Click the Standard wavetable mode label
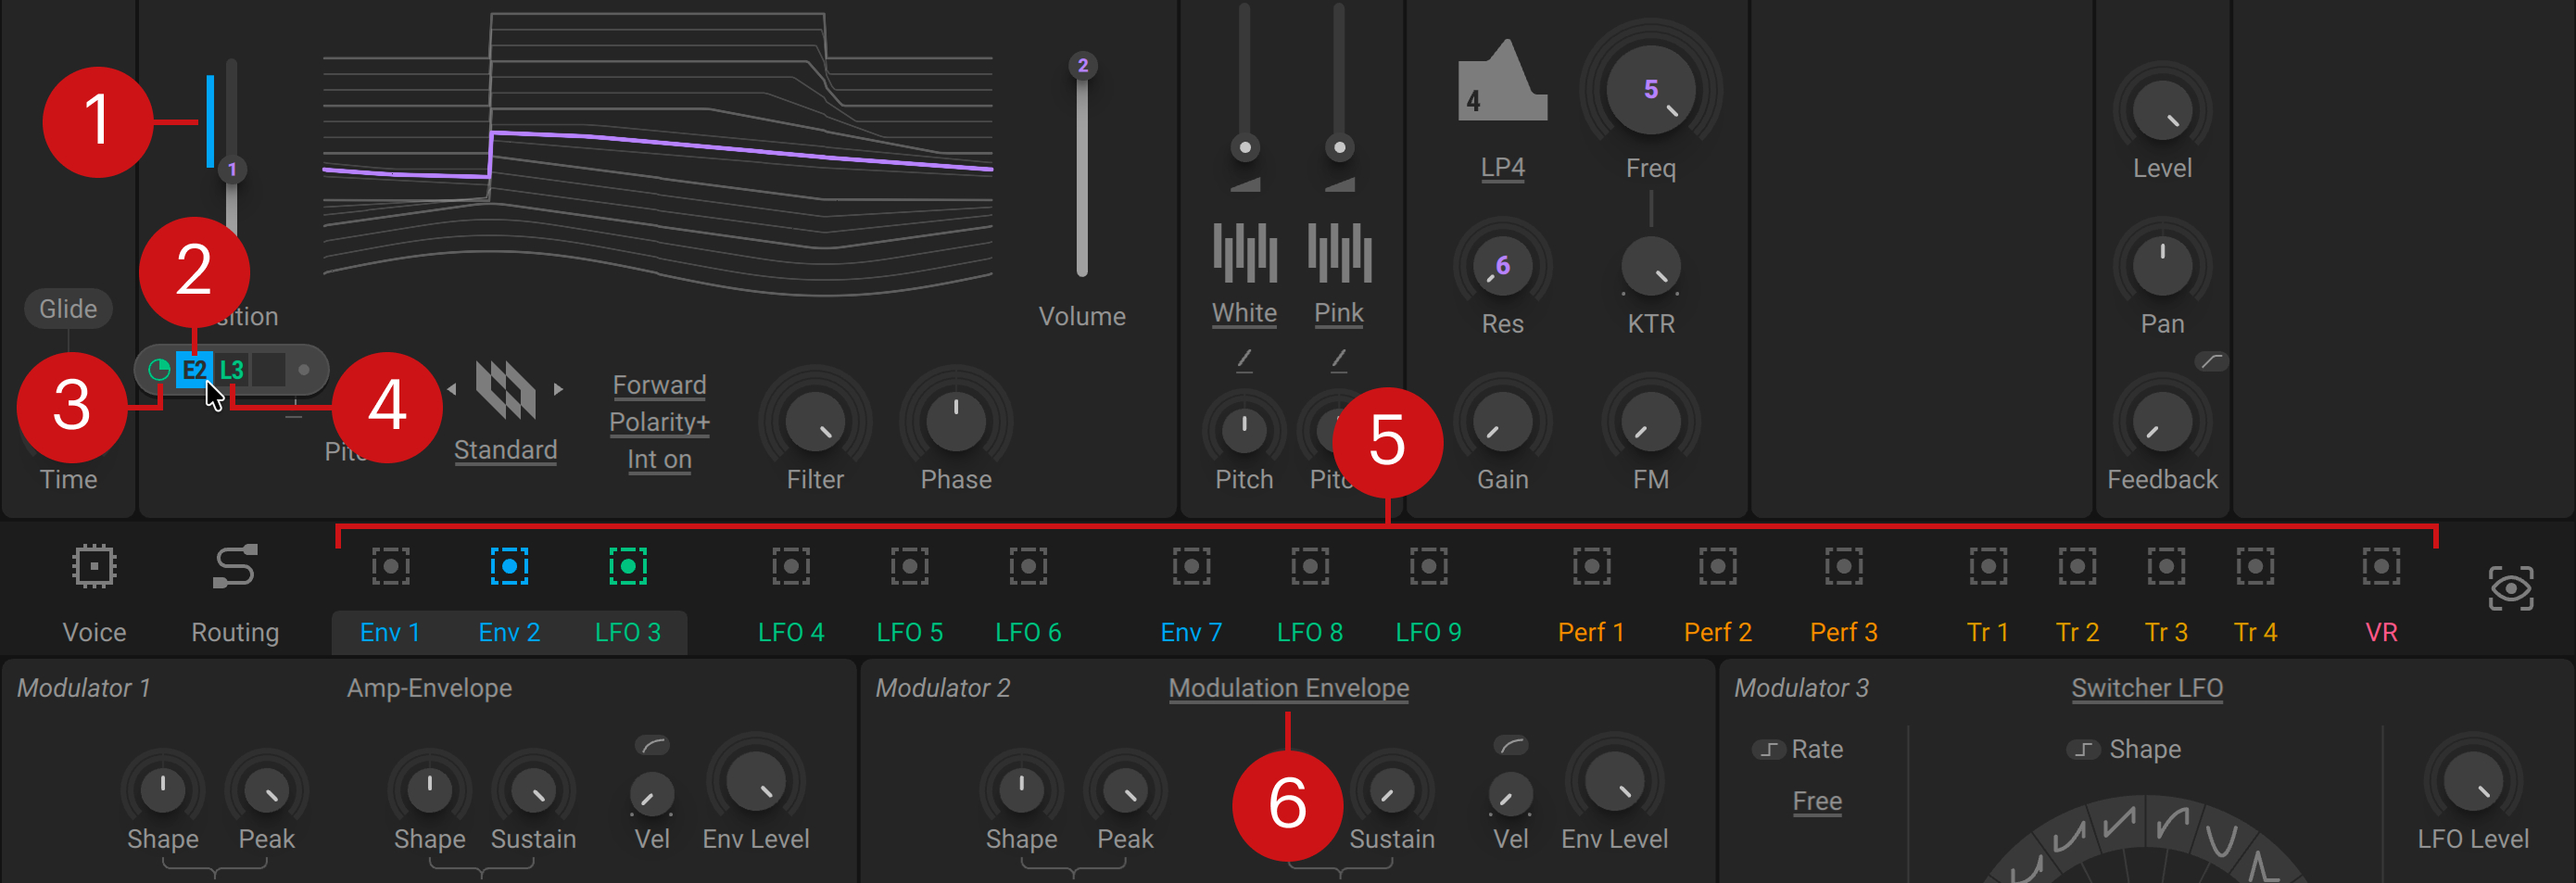2576x883 pixels. [505, 450]
